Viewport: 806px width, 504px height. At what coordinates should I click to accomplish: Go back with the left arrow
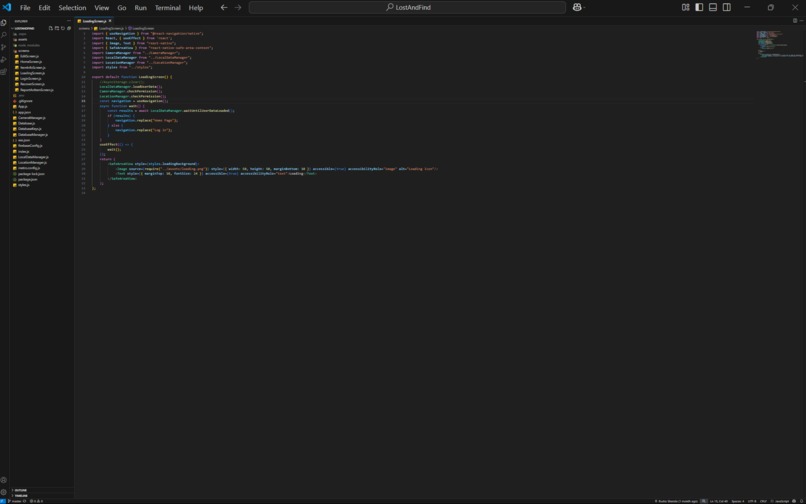click(x=224, y=8)
